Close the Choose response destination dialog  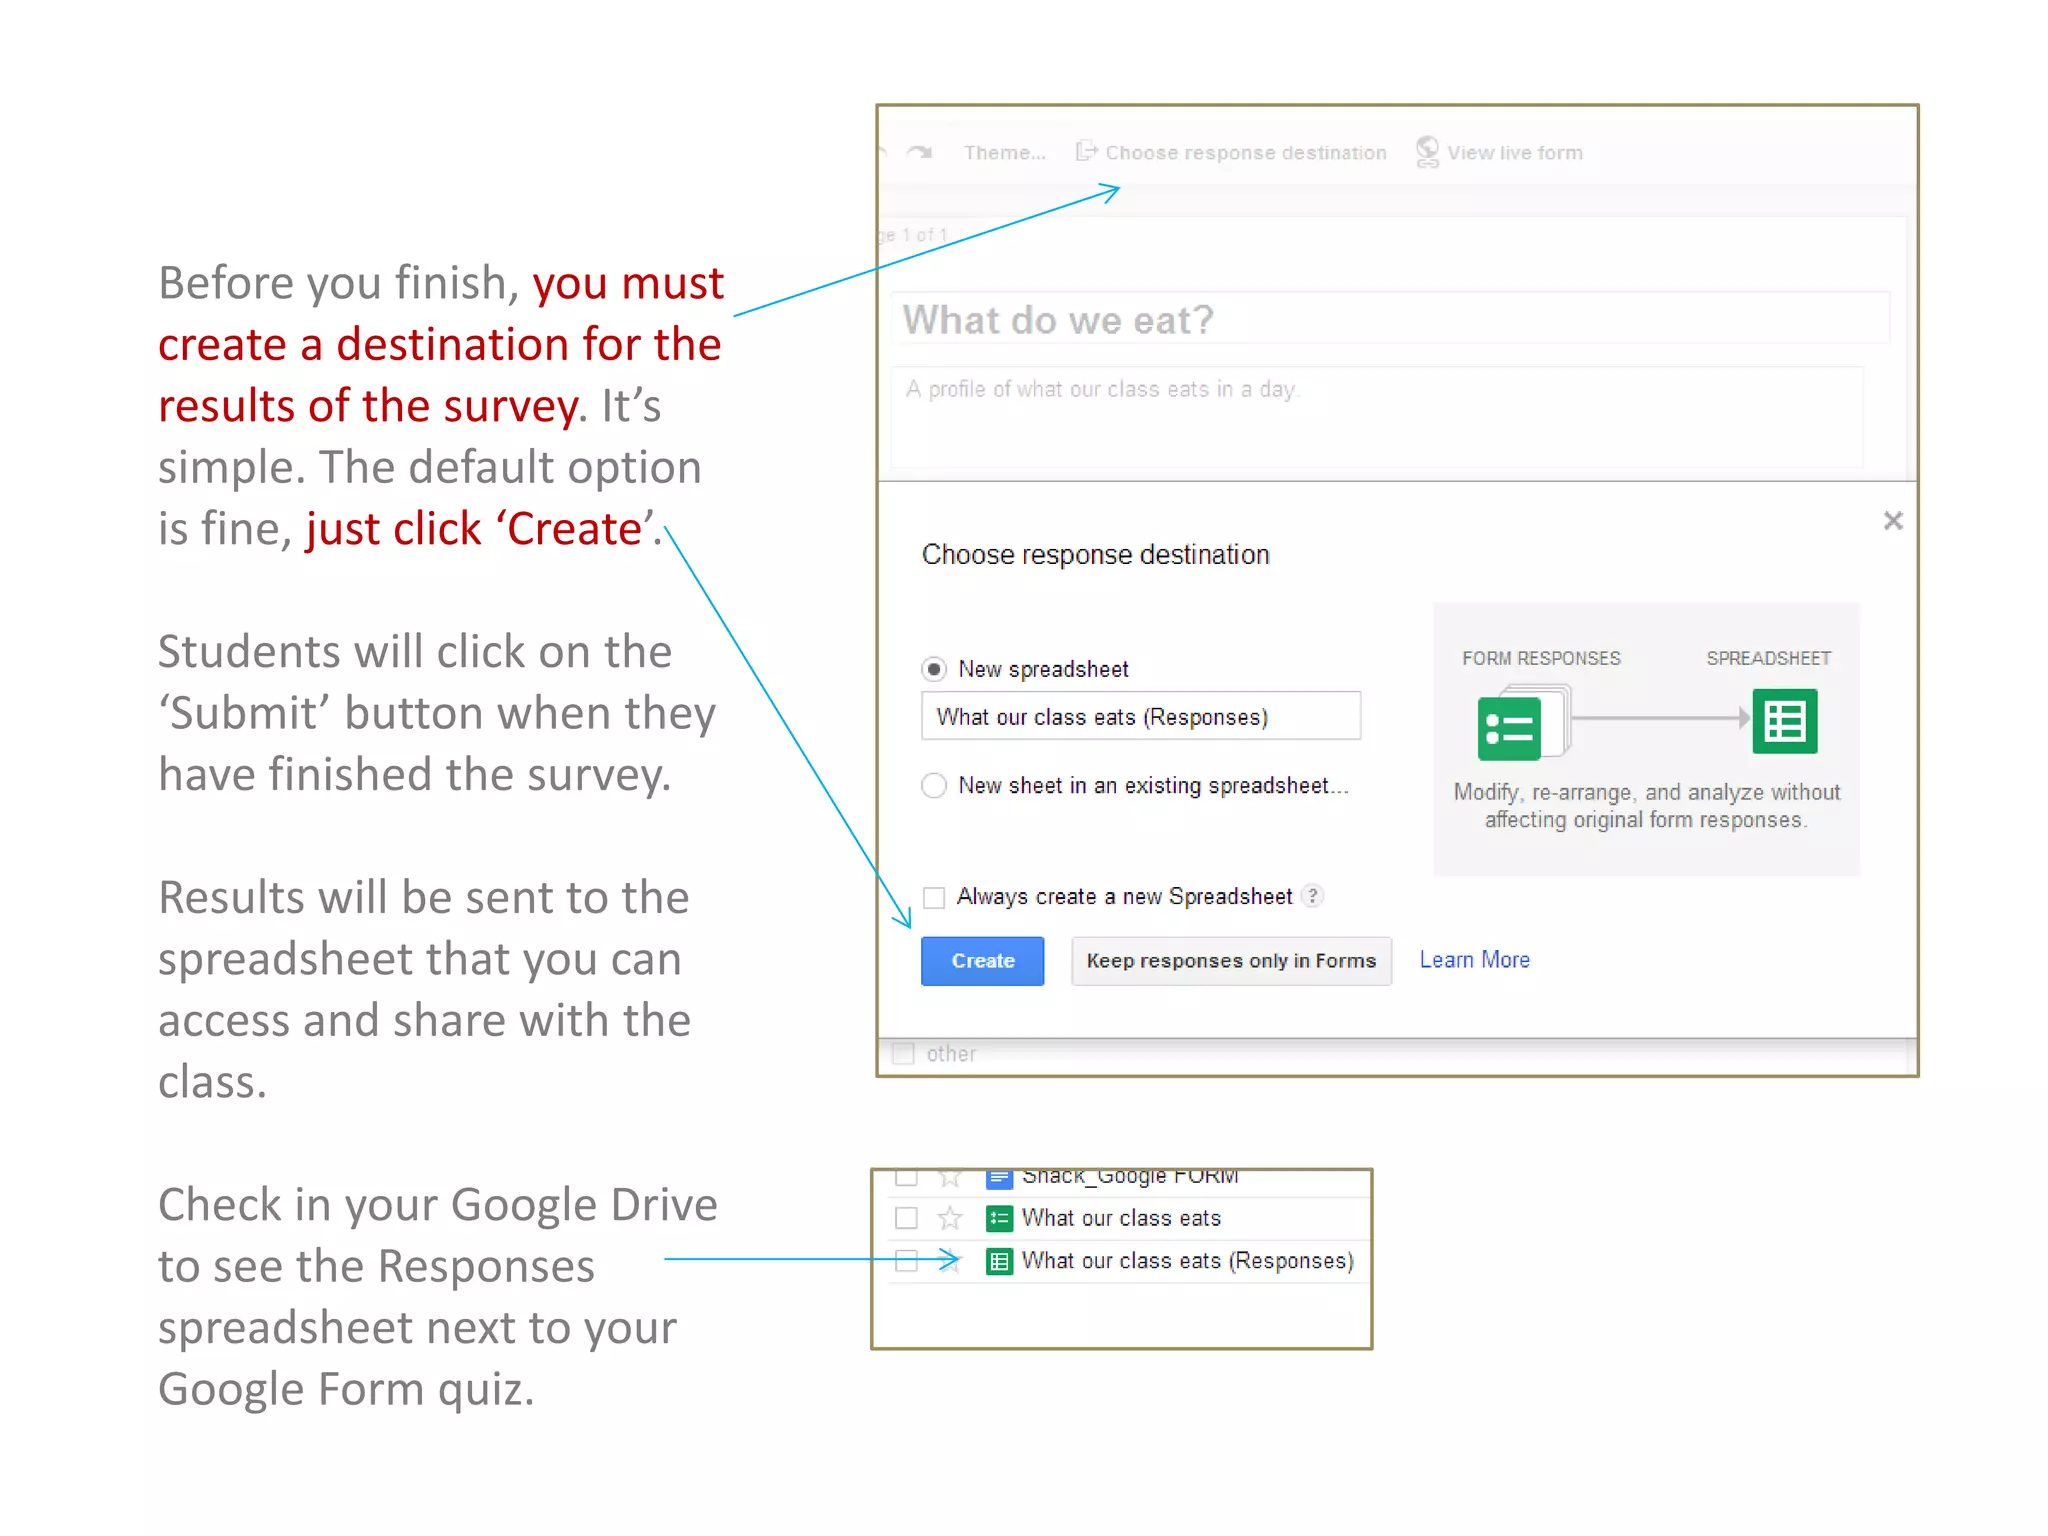pyautogui.click(x=1892, y=520)
